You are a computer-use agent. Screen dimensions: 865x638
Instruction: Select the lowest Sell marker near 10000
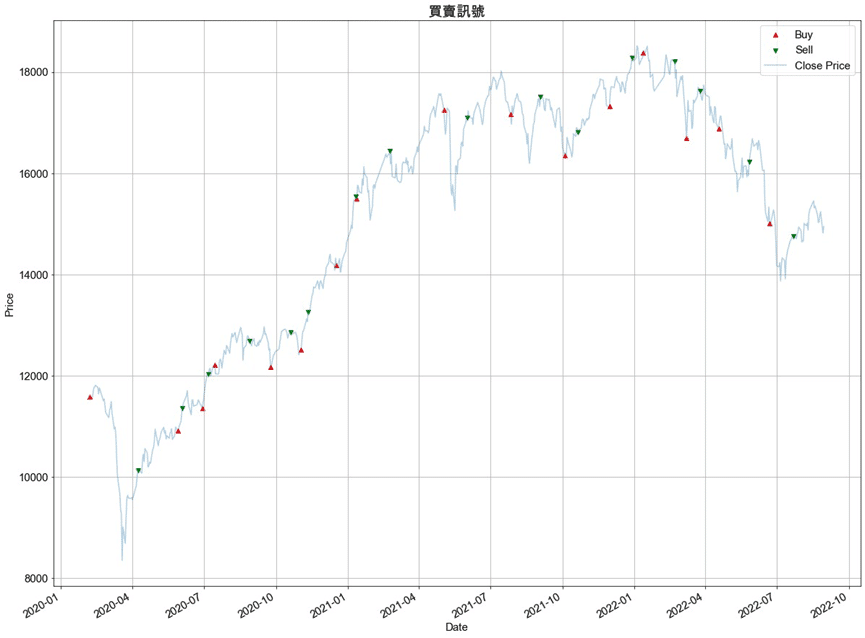(x=138, y=470)
